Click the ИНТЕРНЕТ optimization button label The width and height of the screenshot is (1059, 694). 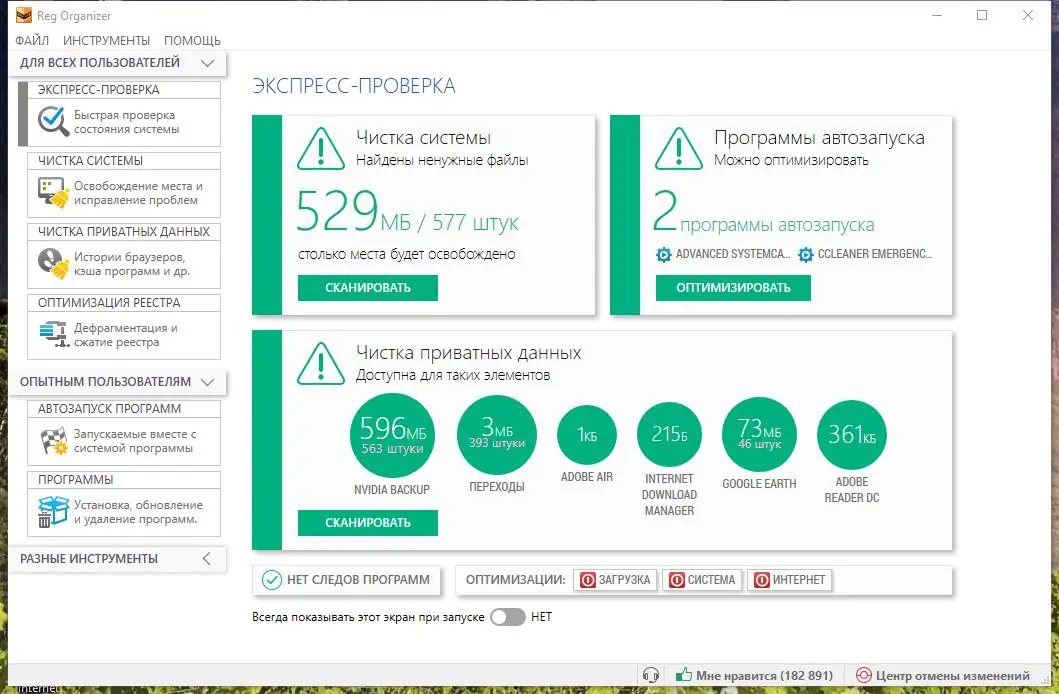click(x=799, y=580)
